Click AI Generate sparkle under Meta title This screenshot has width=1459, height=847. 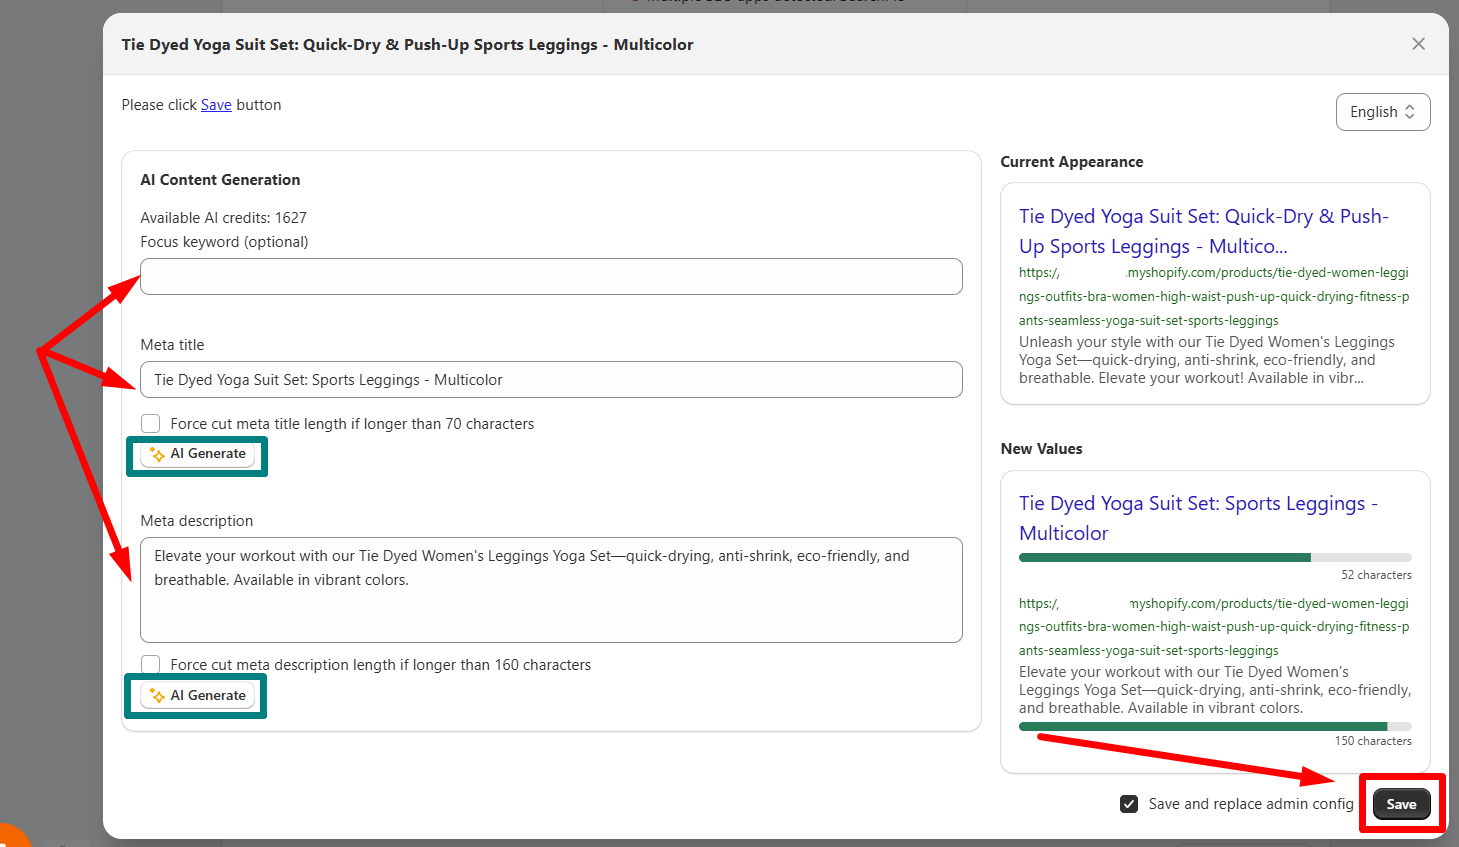[x=157, y=455]
